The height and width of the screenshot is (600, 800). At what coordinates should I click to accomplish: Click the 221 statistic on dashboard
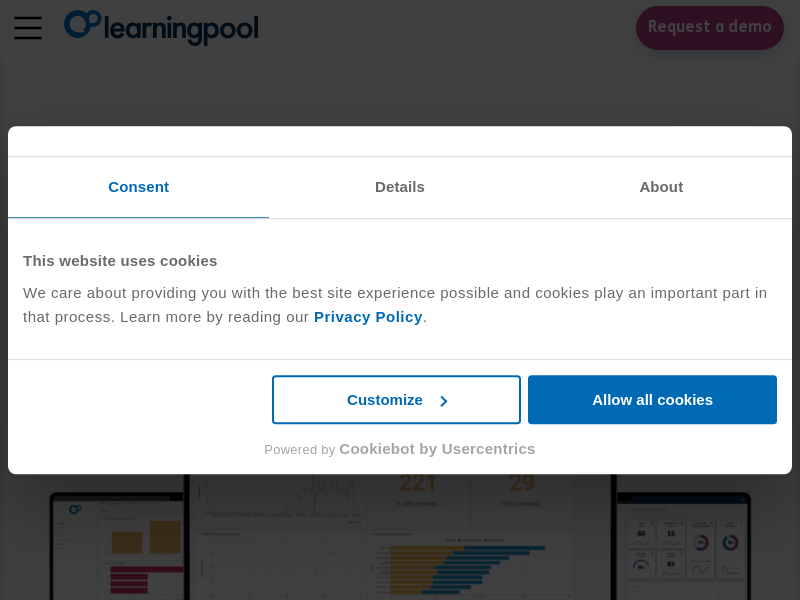point(418,484)
